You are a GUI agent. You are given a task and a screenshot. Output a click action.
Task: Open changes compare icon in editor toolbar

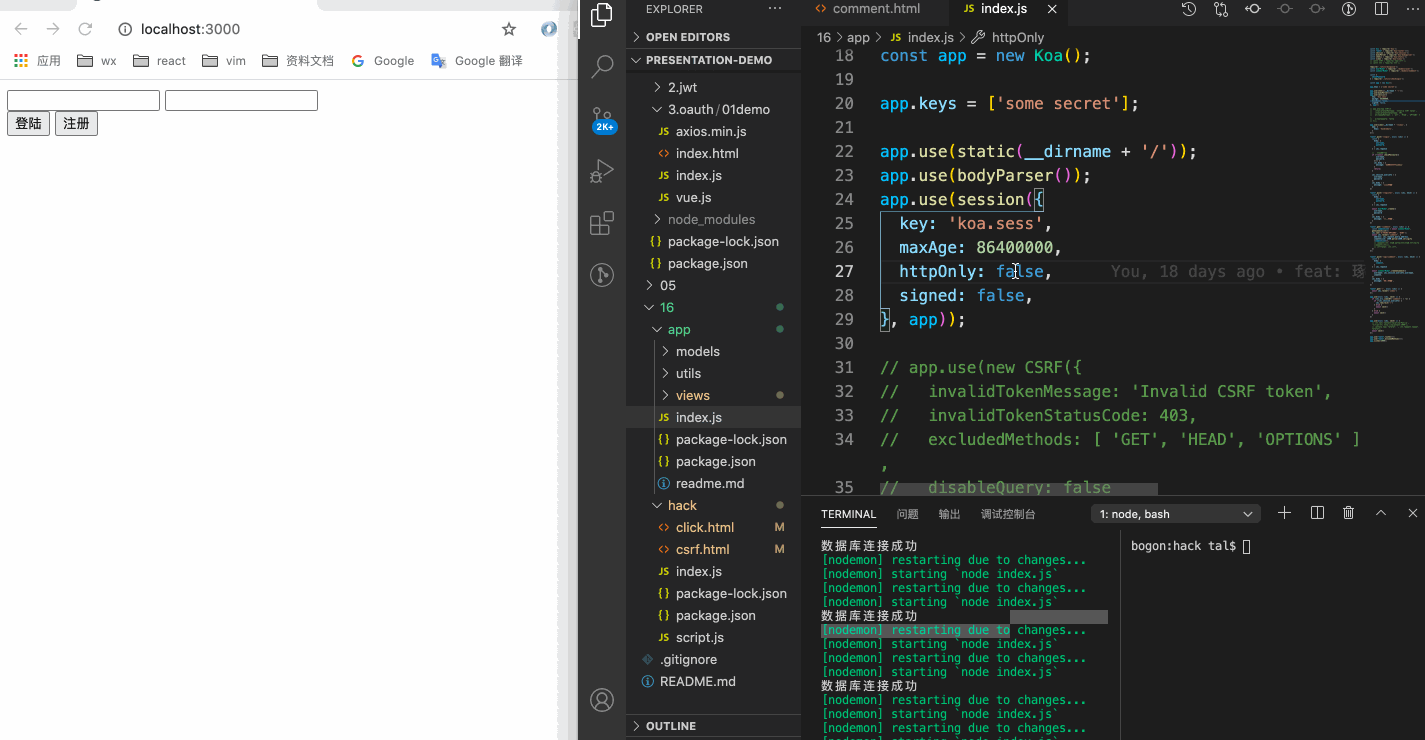1220,9
